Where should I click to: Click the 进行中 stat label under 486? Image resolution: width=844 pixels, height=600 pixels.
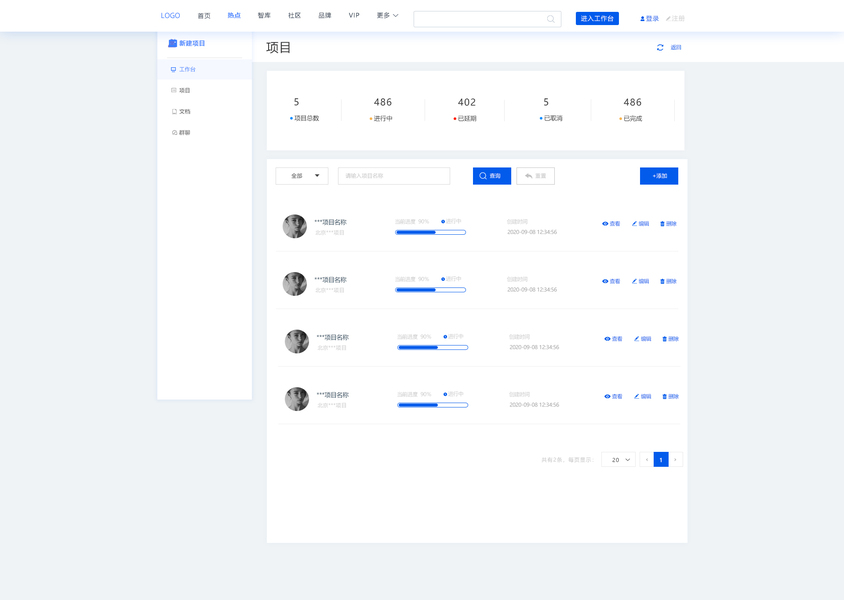pos(383,119)
